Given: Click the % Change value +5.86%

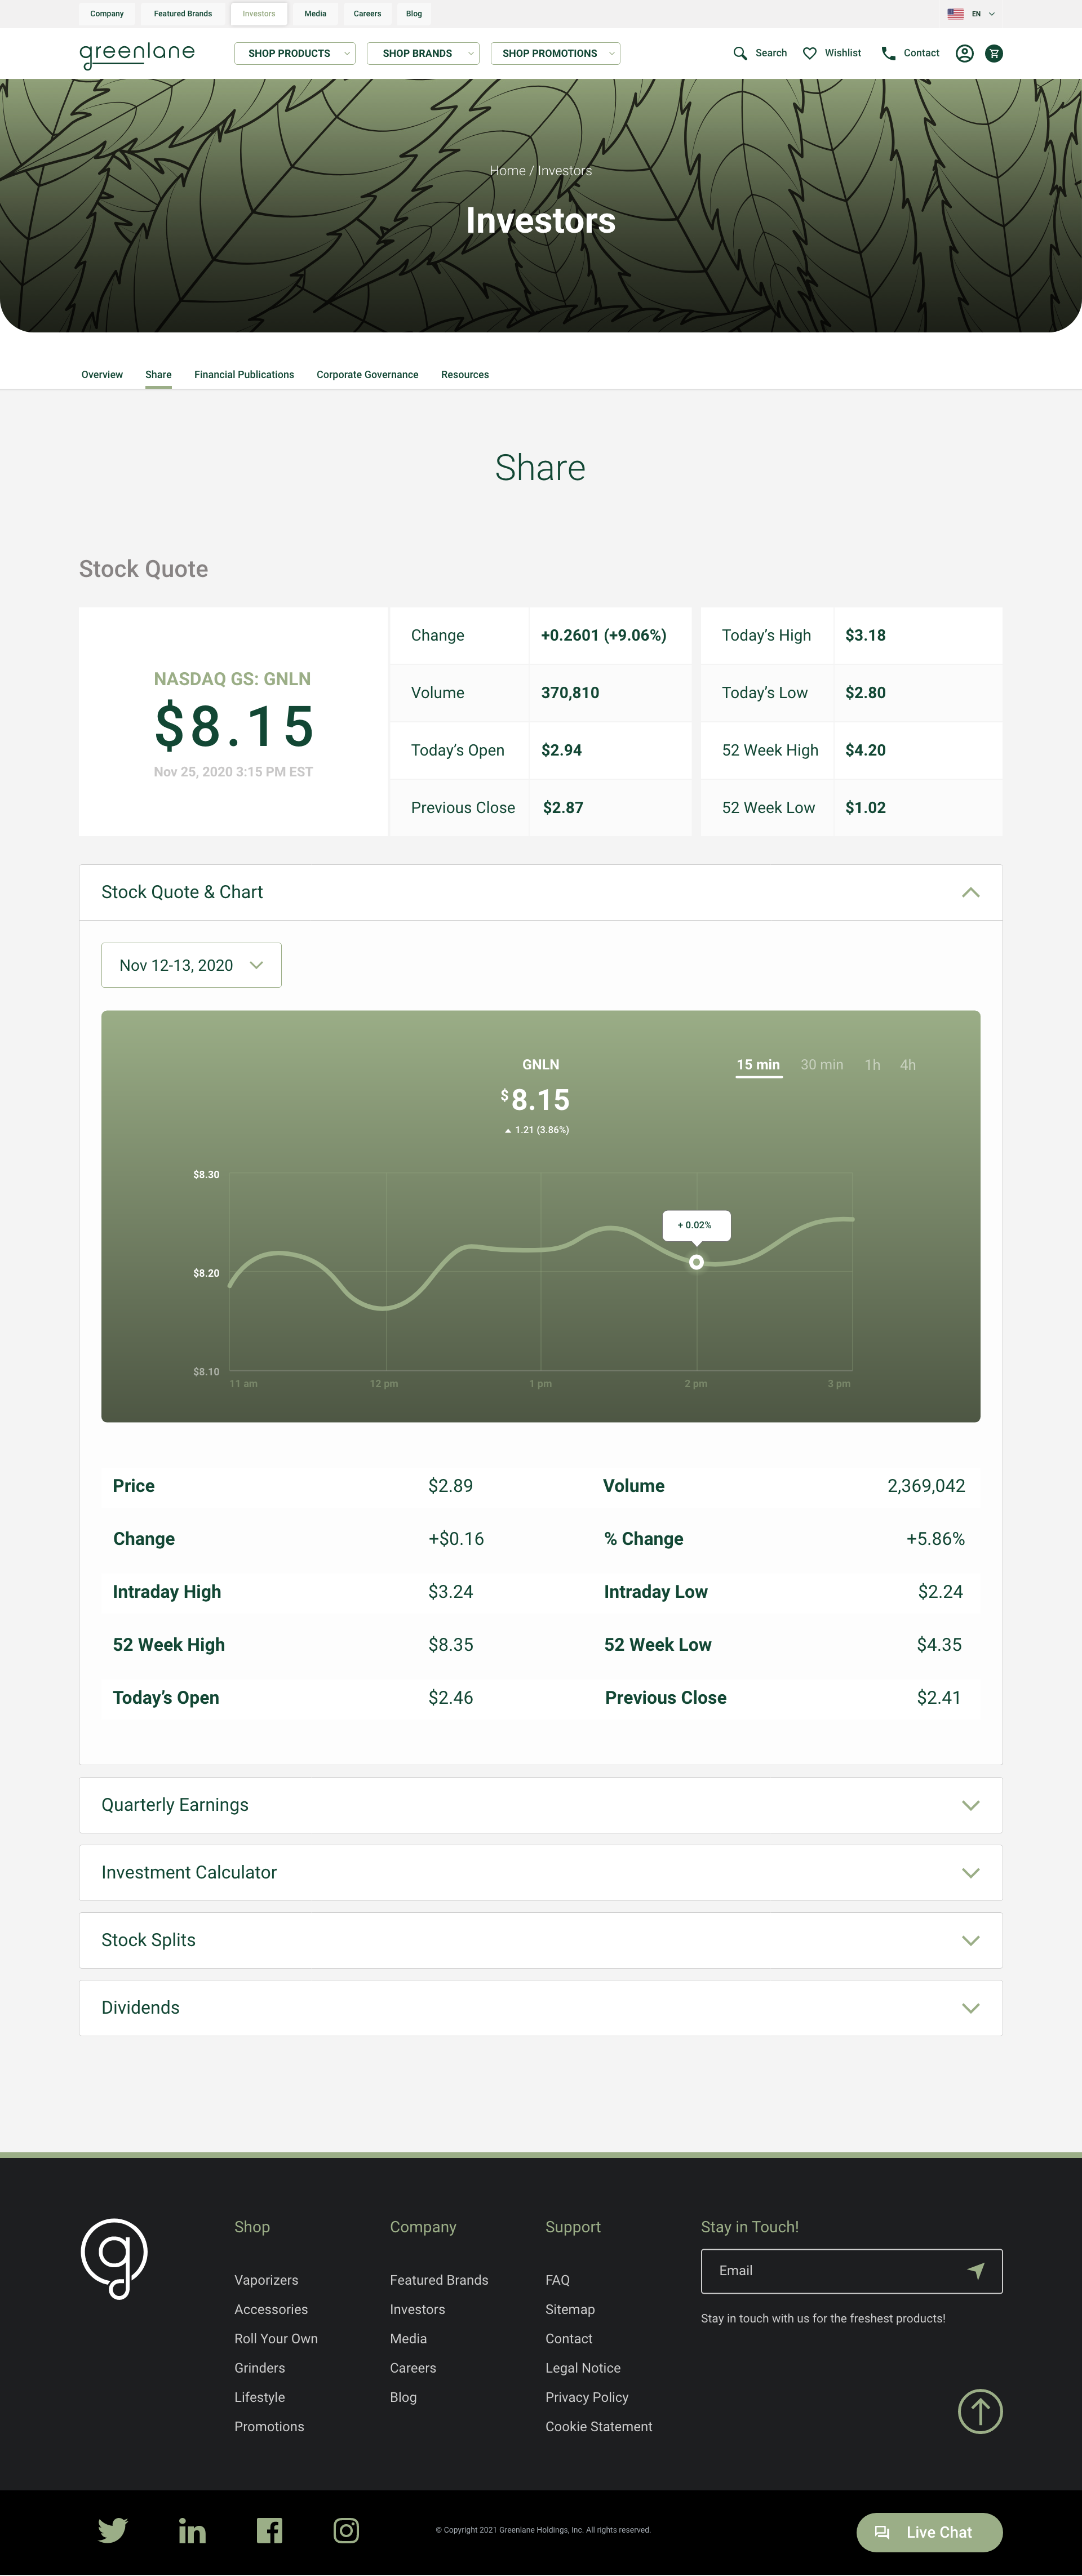Looking at the screenshot, I should pos(935,1539).
